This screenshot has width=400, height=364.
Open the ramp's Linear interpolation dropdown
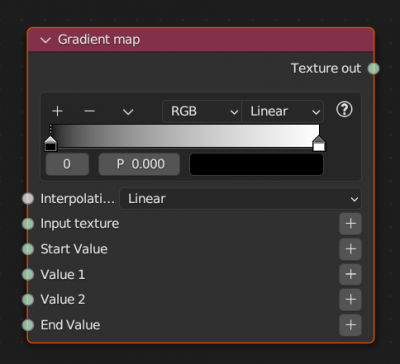[x=282, y=111]
